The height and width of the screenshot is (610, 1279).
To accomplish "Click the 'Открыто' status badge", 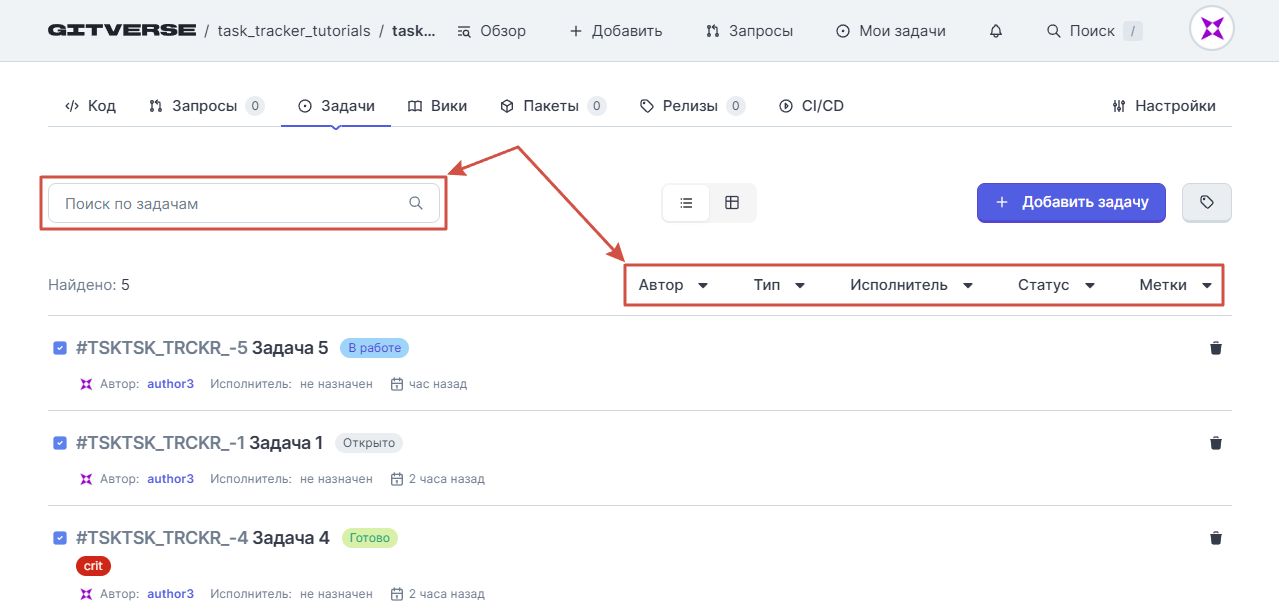I will (x=369, y=443).
